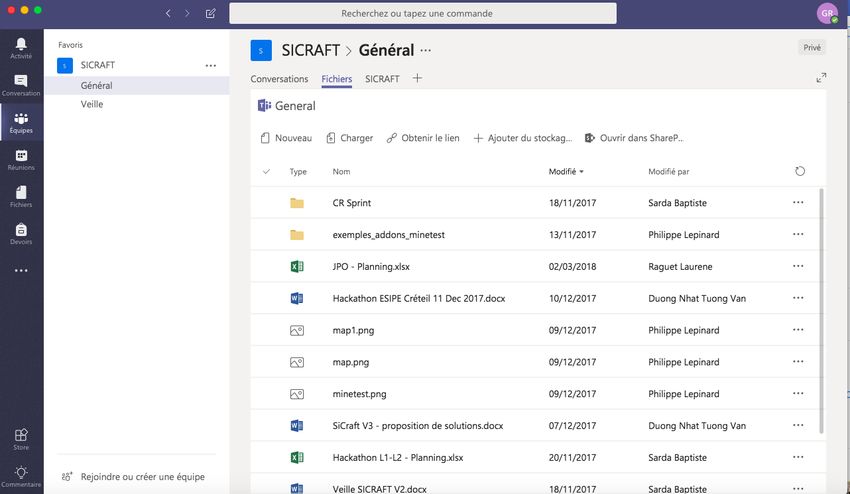The height and width of the screenshot is (494, 850).
Task: Switch to the Fichiers tab
Action: (337, 79)
